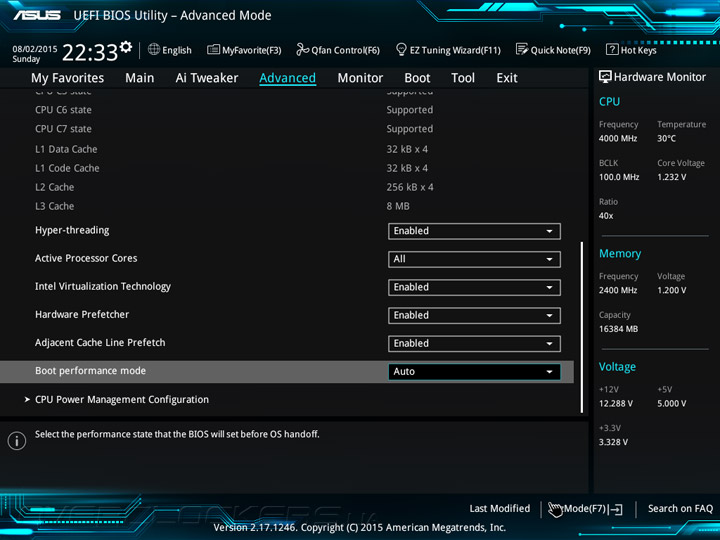This screenshot has width=720, height=540.
Task: Click the ASUS logo
Action: 37,15
